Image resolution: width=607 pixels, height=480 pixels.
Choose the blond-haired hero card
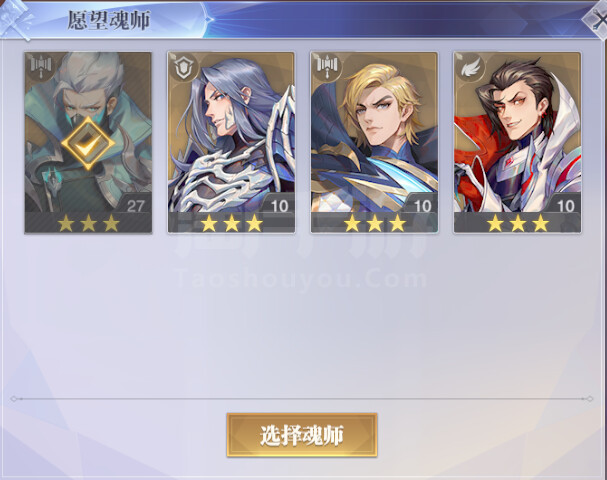pos(374,143)
